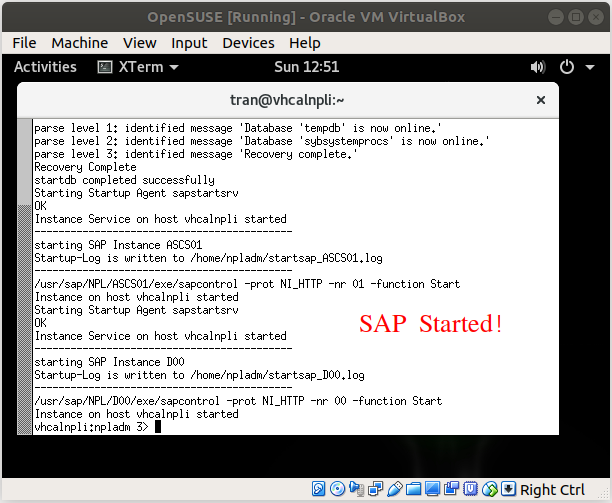Click the /usr/sap/NPL/D00/exe/sapcontrol command line
The image size is (612, 503).
tap(238, 401)
